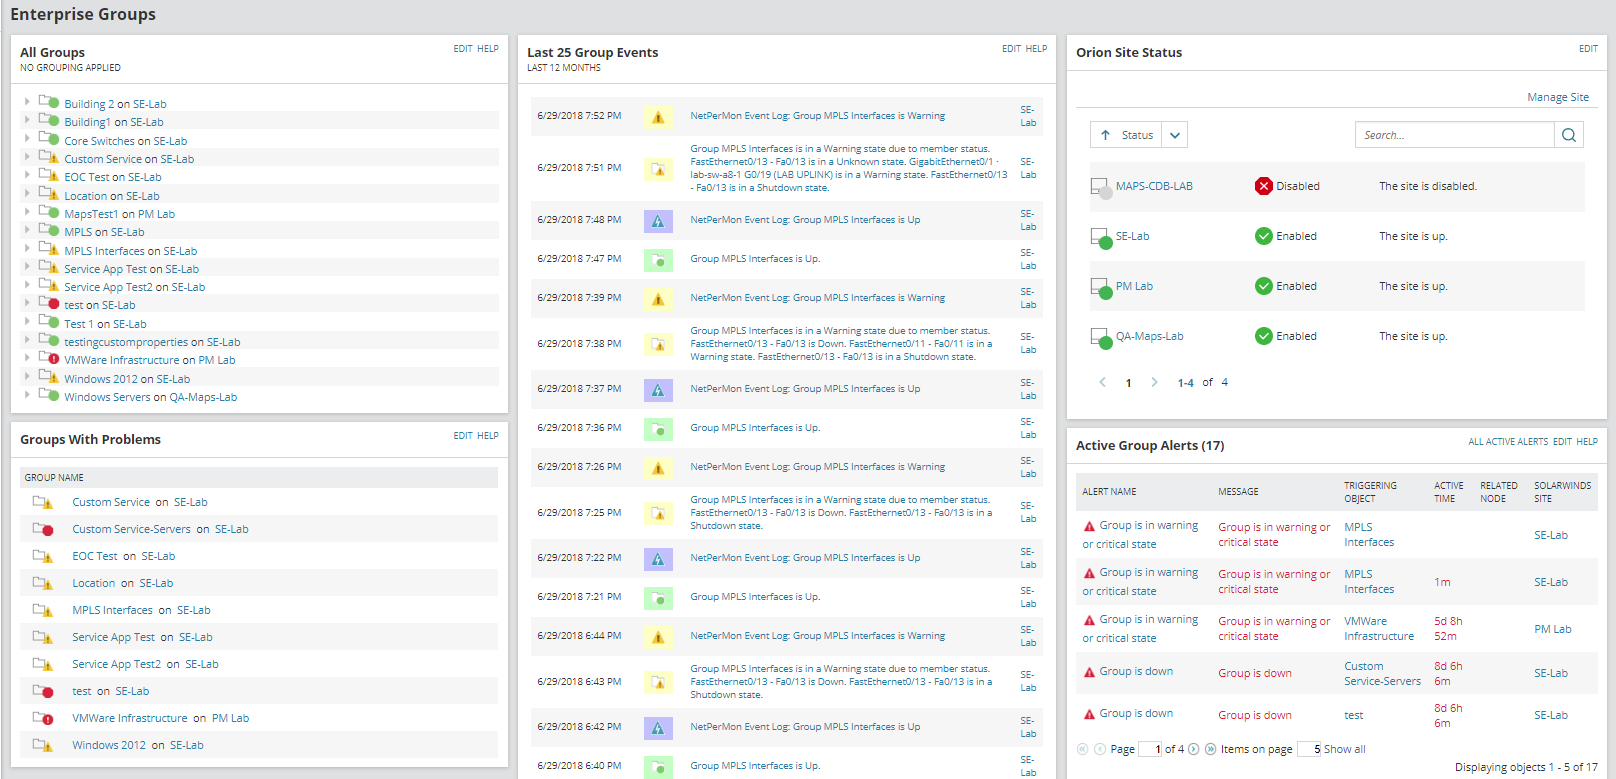Screen dimensions: 1616x779
Task: Click the Page number input in alerts pagination
Action: (1150, 749)
